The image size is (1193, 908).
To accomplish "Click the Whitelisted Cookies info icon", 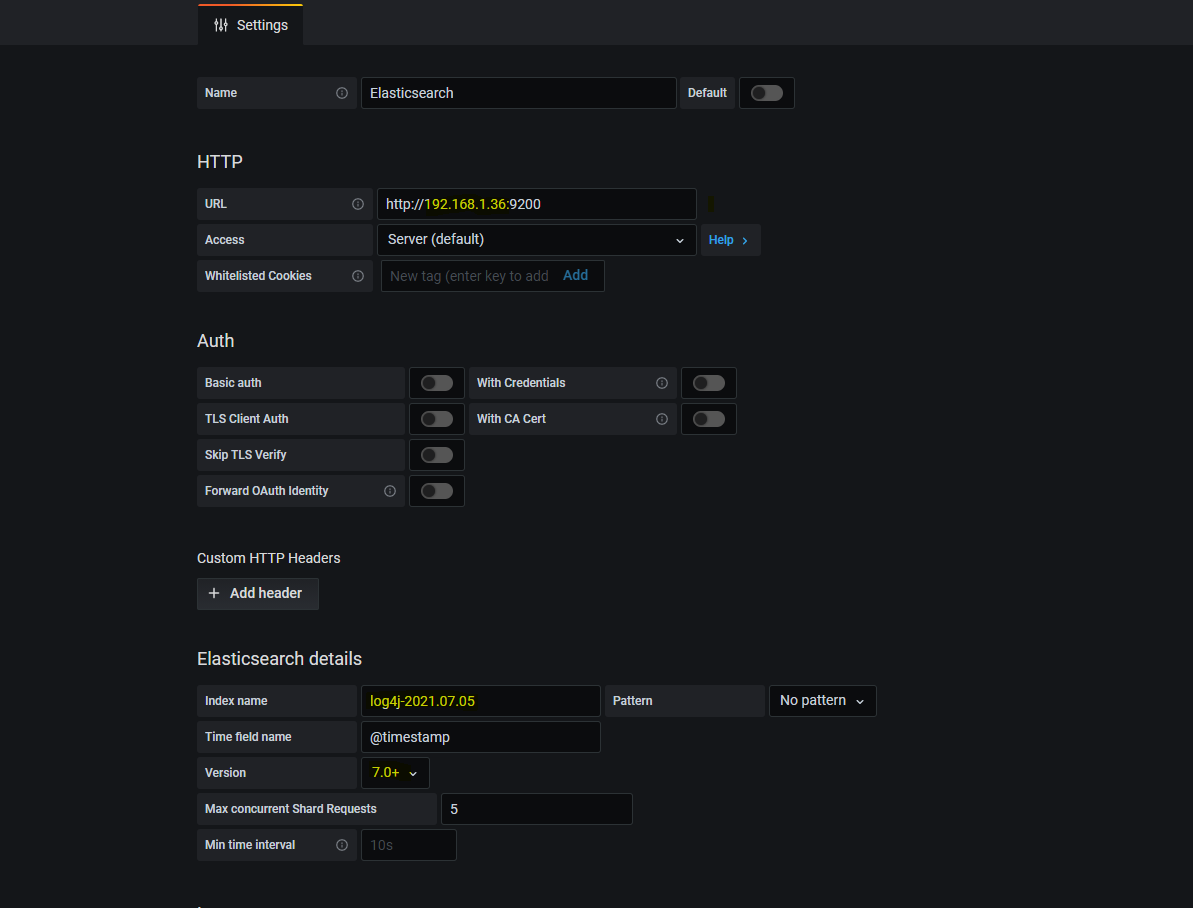I will pos(358,276).
